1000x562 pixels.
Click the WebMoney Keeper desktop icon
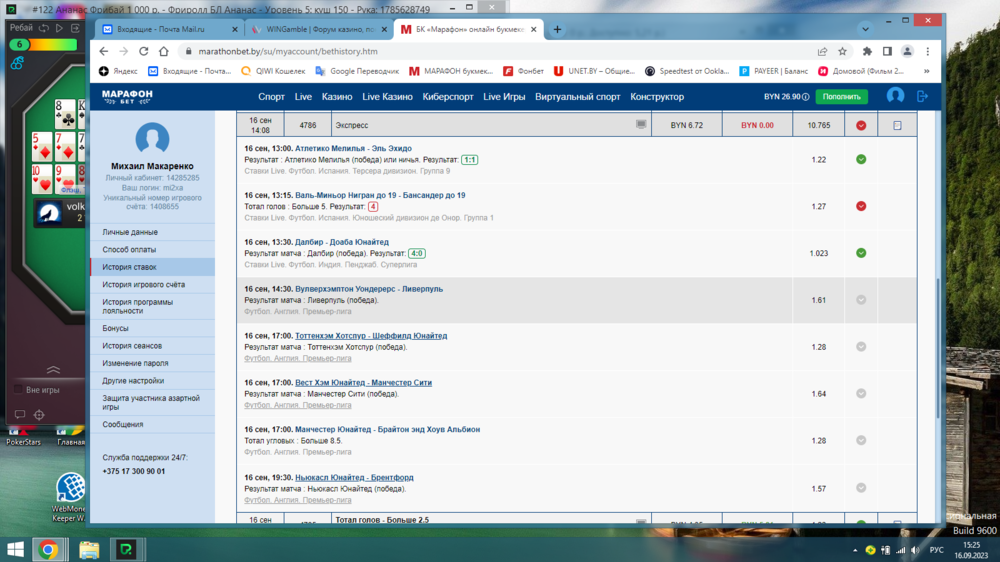tap(70, 488)
